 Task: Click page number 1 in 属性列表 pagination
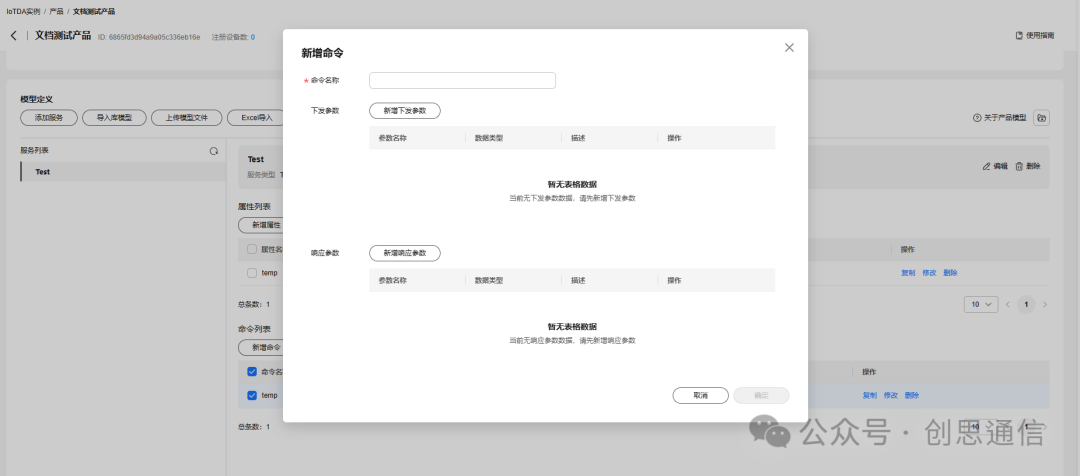(x=1026, y=304)
